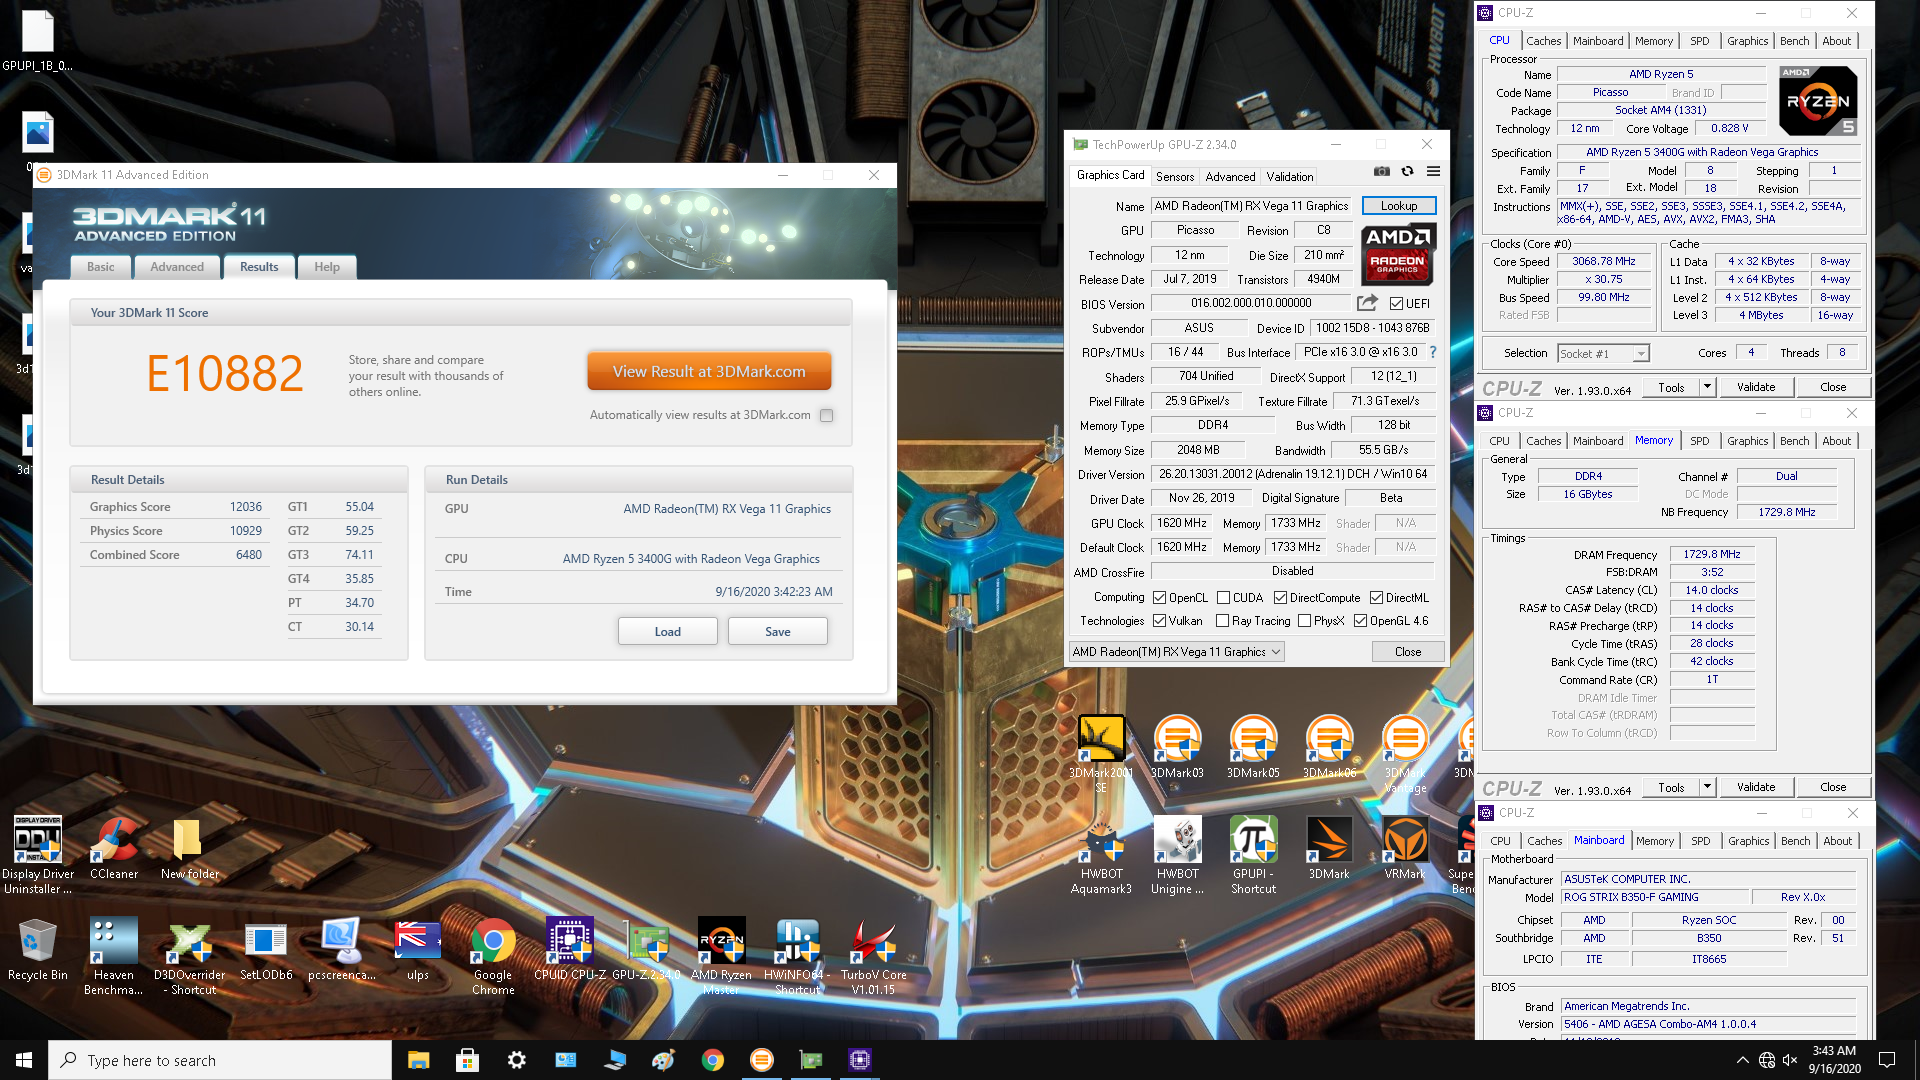Open Recycle Bin on desktop
Viewport: 1920px width, 1080px height.
[38, 949]
